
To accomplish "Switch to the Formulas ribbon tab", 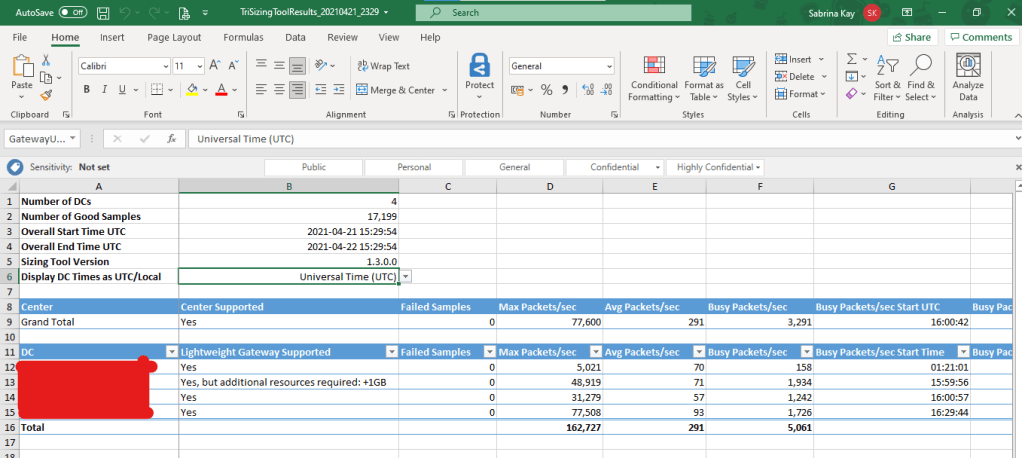I will tap(243, 37).
